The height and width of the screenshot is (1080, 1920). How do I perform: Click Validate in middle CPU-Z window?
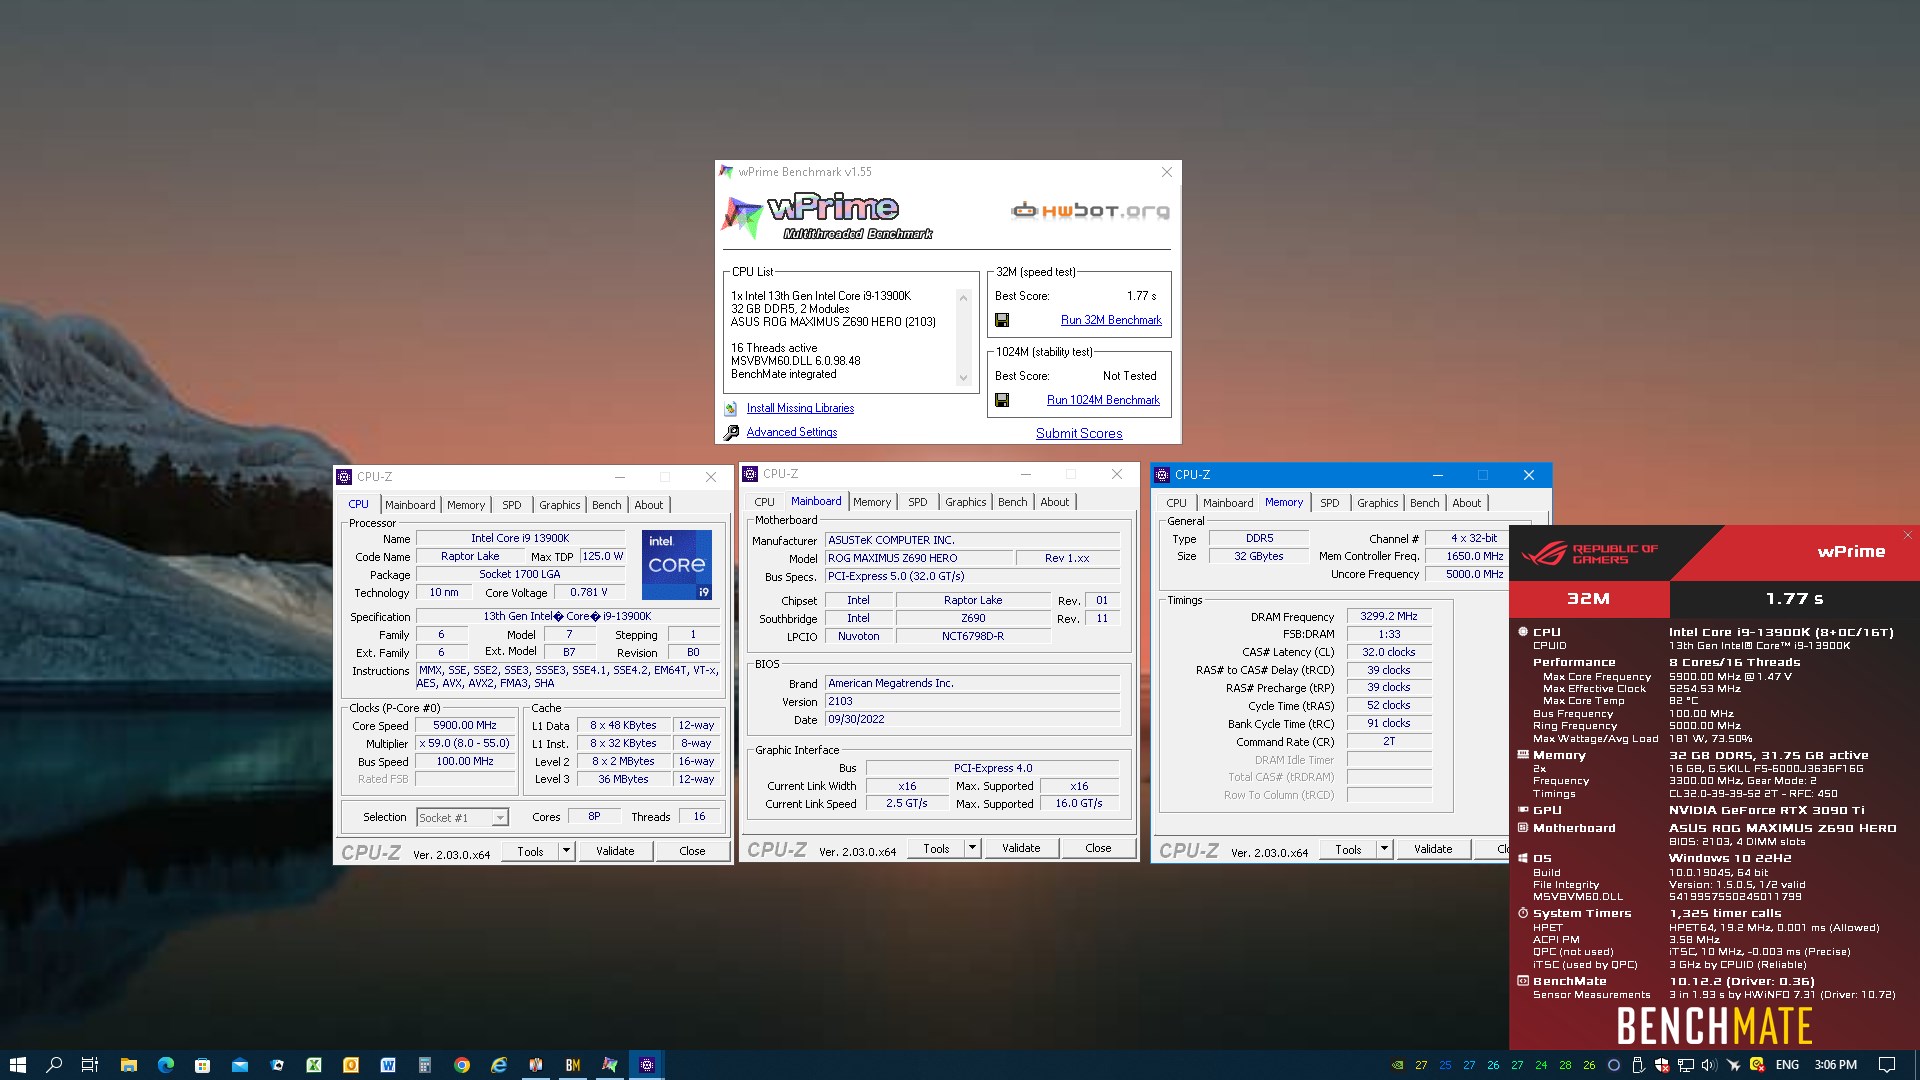pyautogui.click(x=1021, y=848)
